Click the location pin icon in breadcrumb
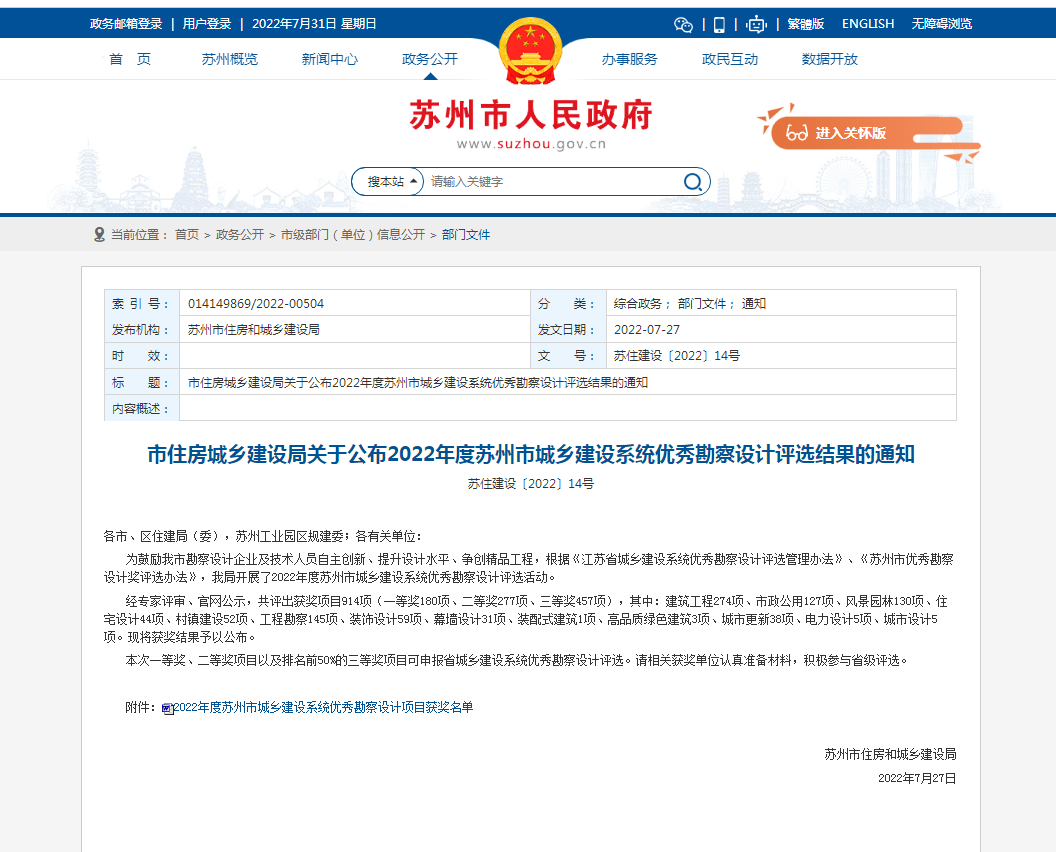 (x=99, y=235)
